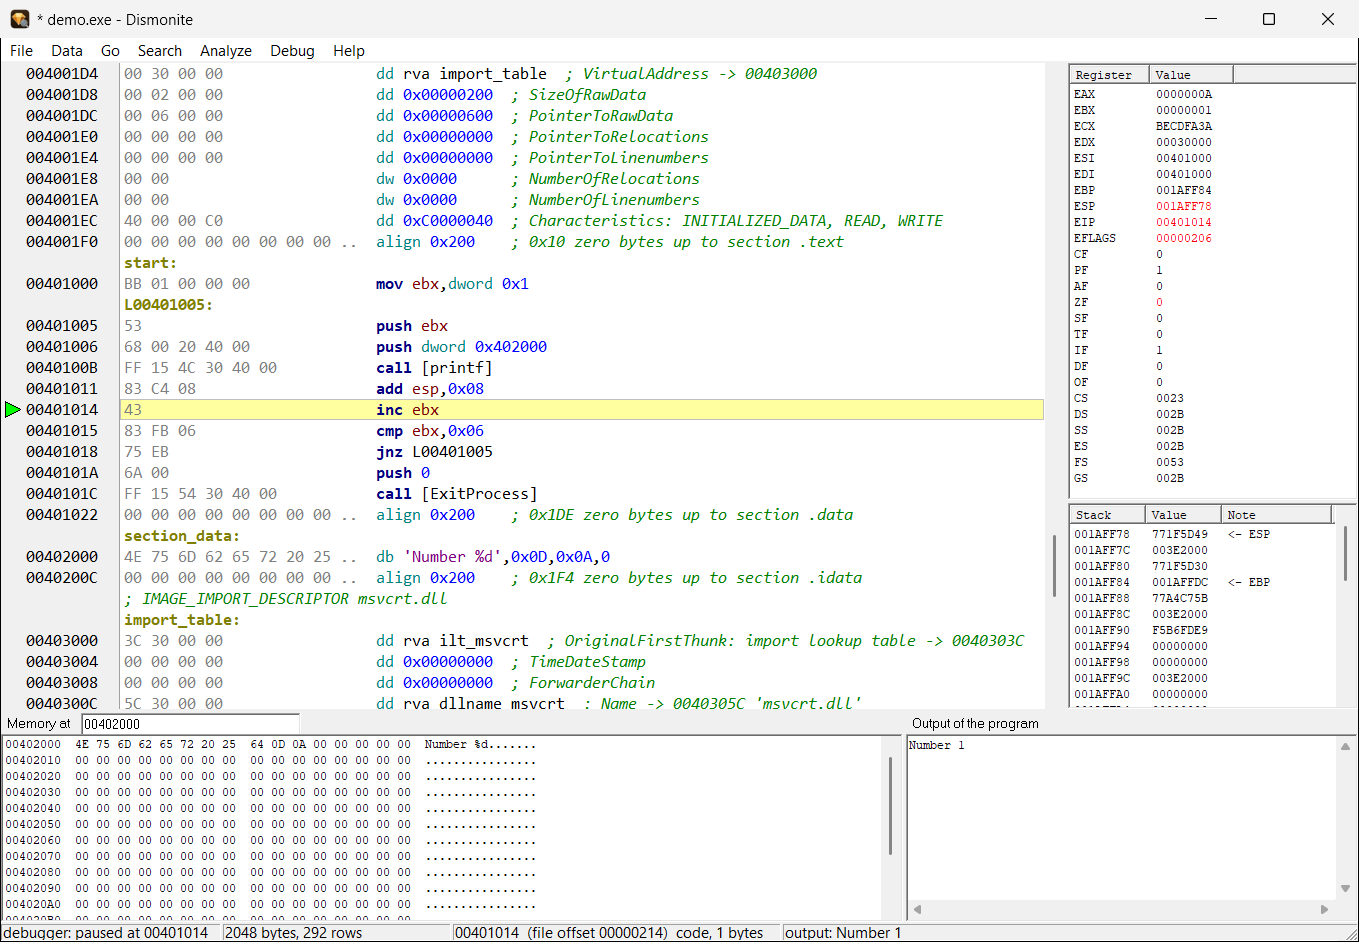Viewport: 1359px width, 942px height.
Task: Click the stack panel vertical scrollbar
Action: 1346,553
